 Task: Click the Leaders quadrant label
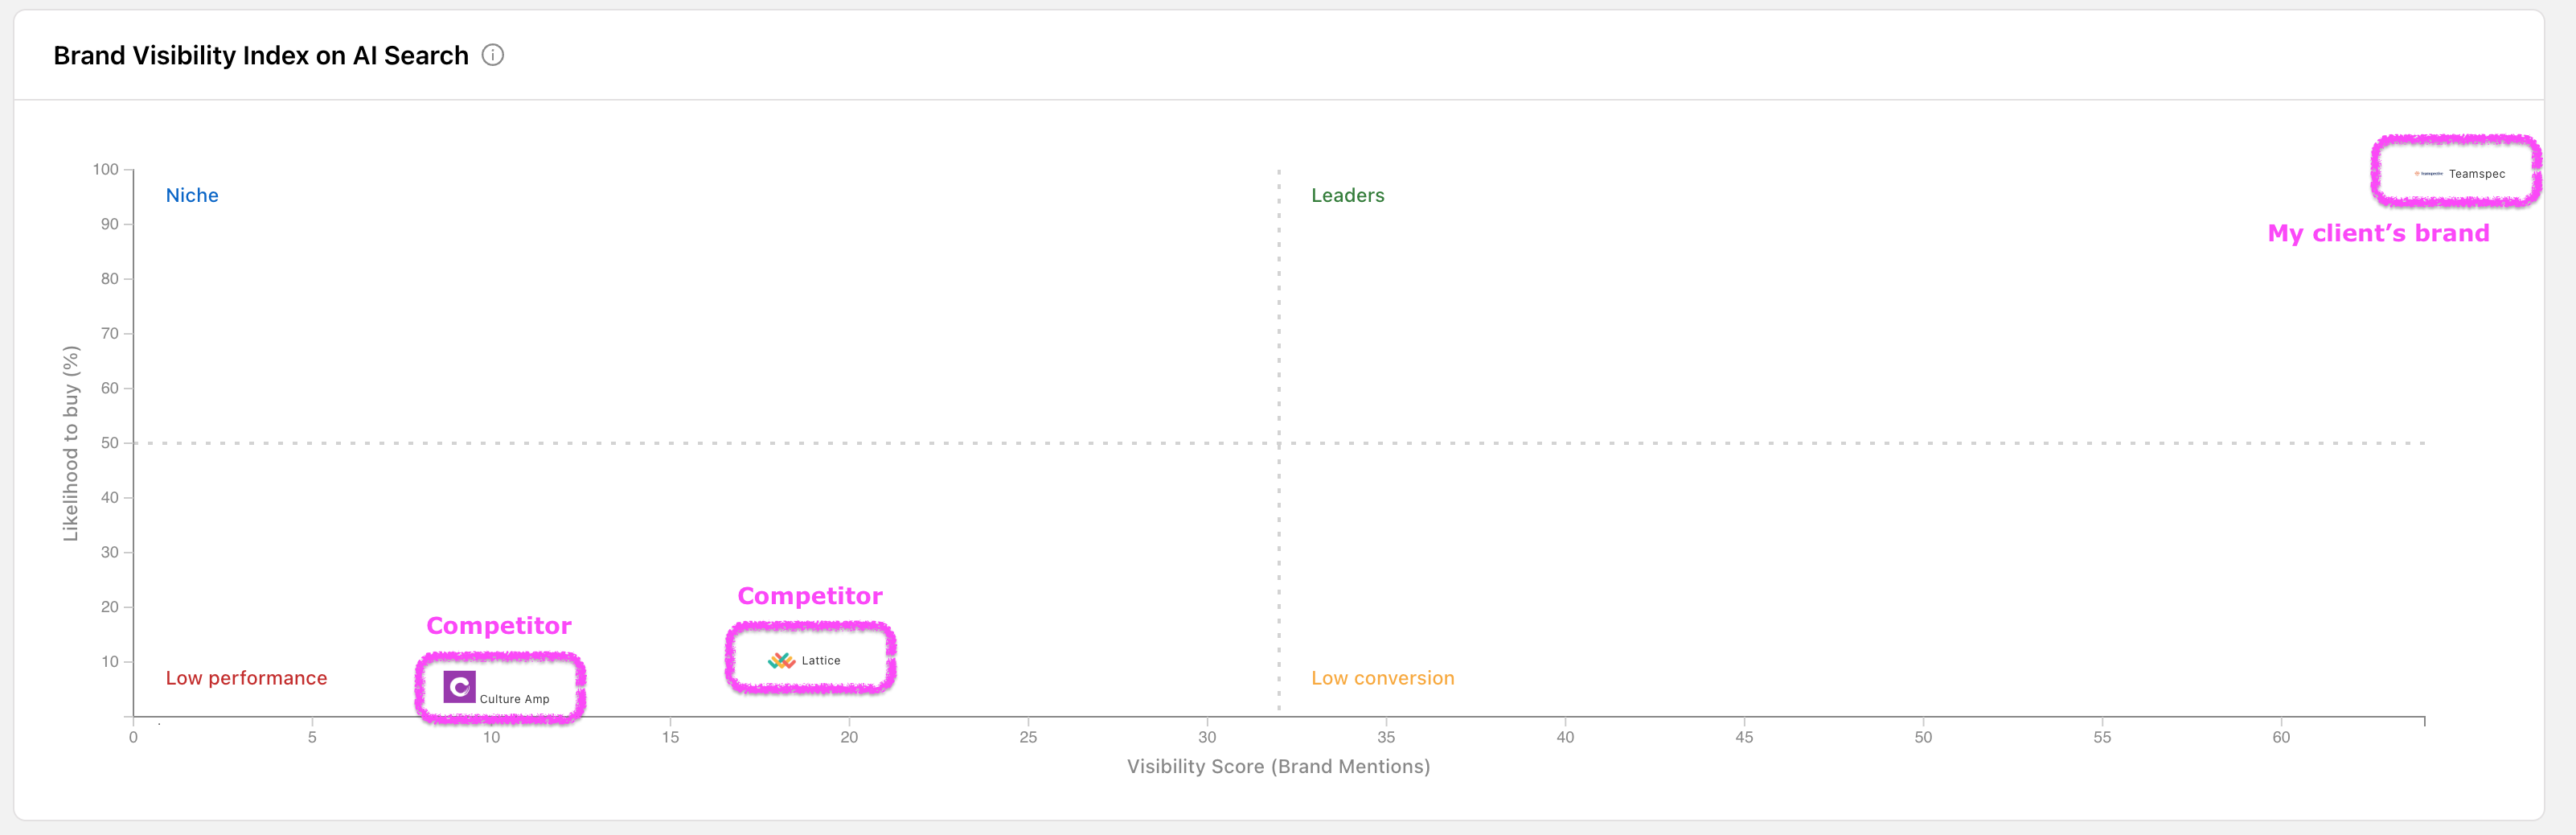[x=1347, y=195]
